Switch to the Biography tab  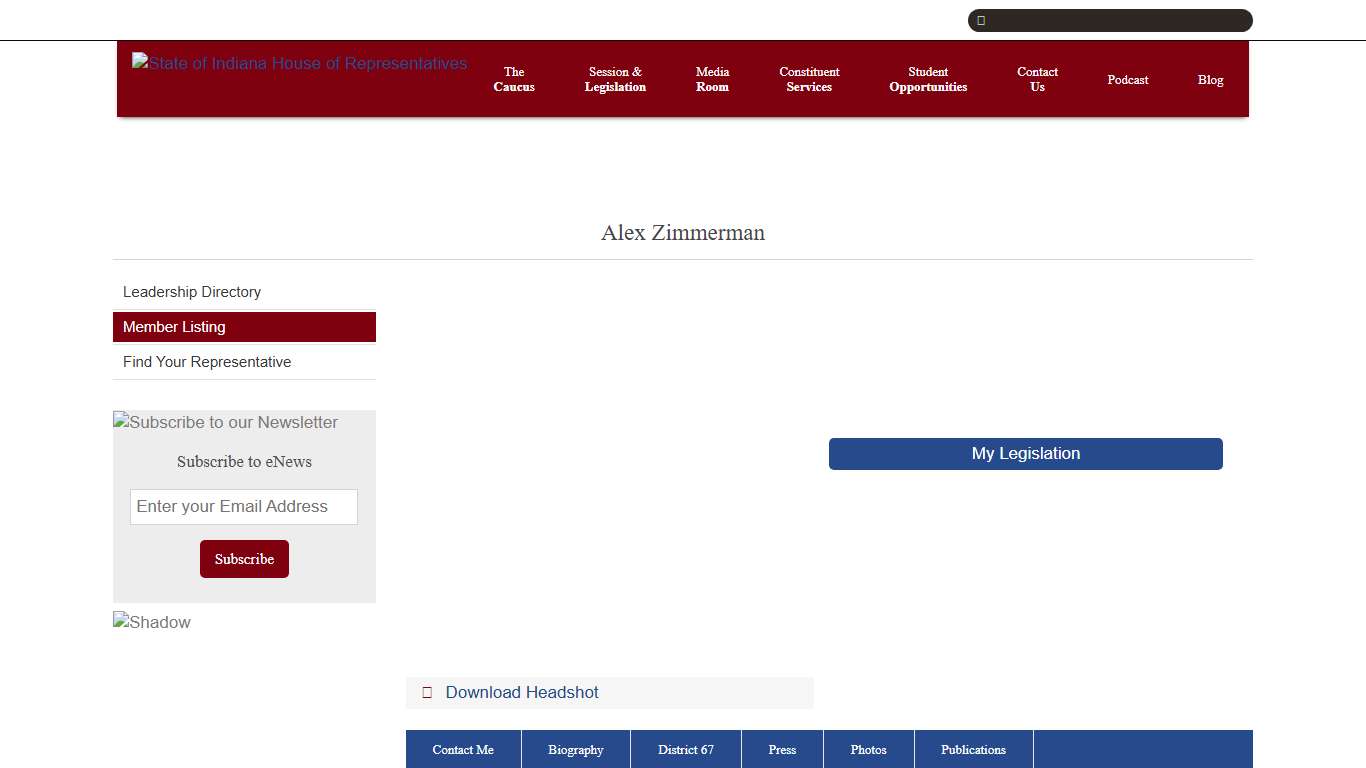(576, 750)
